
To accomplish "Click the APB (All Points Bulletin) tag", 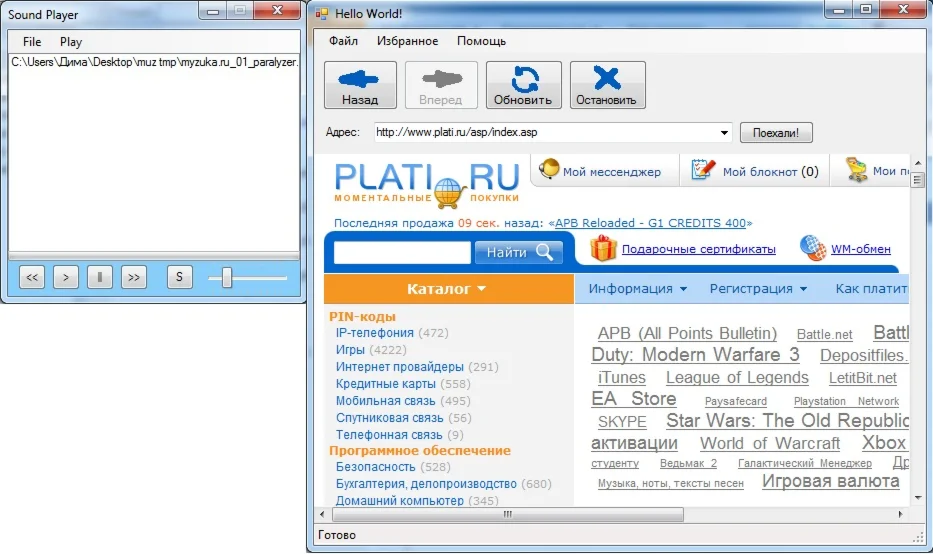I will [687, 333].
